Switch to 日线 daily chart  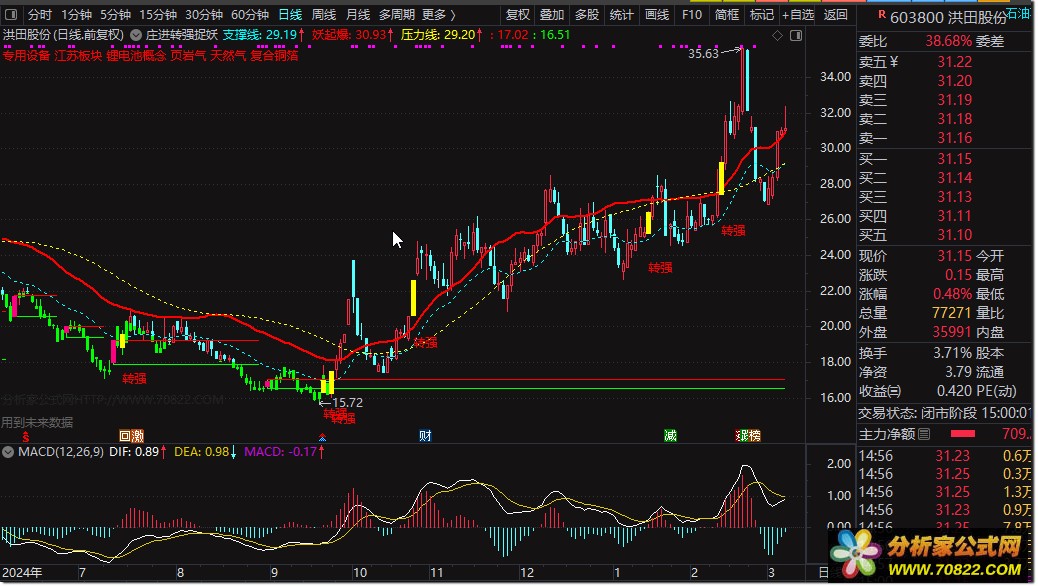tap(290, 15)
